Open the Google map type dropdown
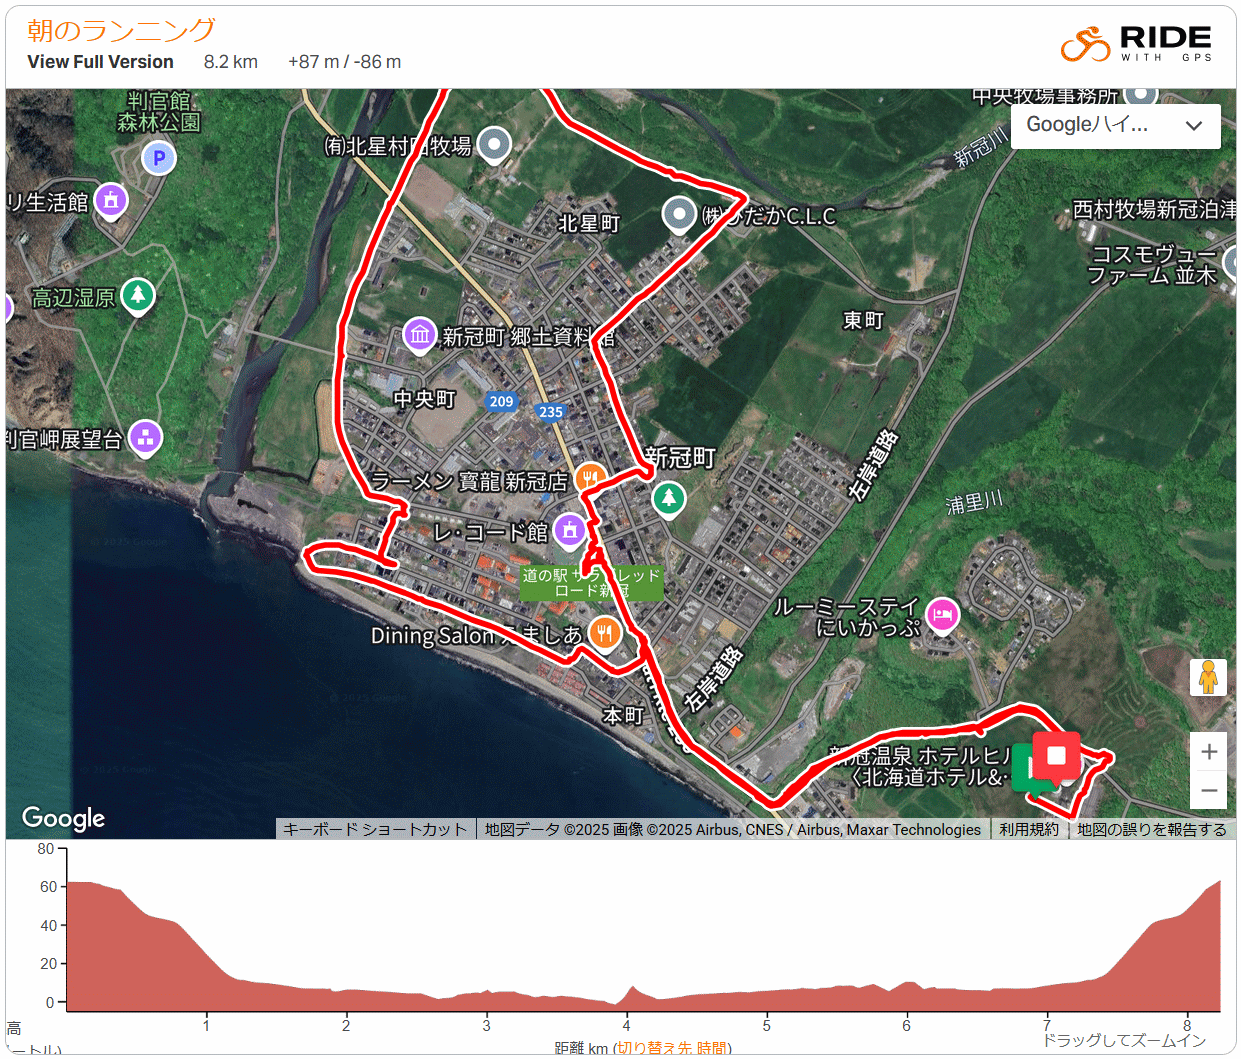The image size is (1241, 1059). pyautogui.click(x=1115, y=126)
